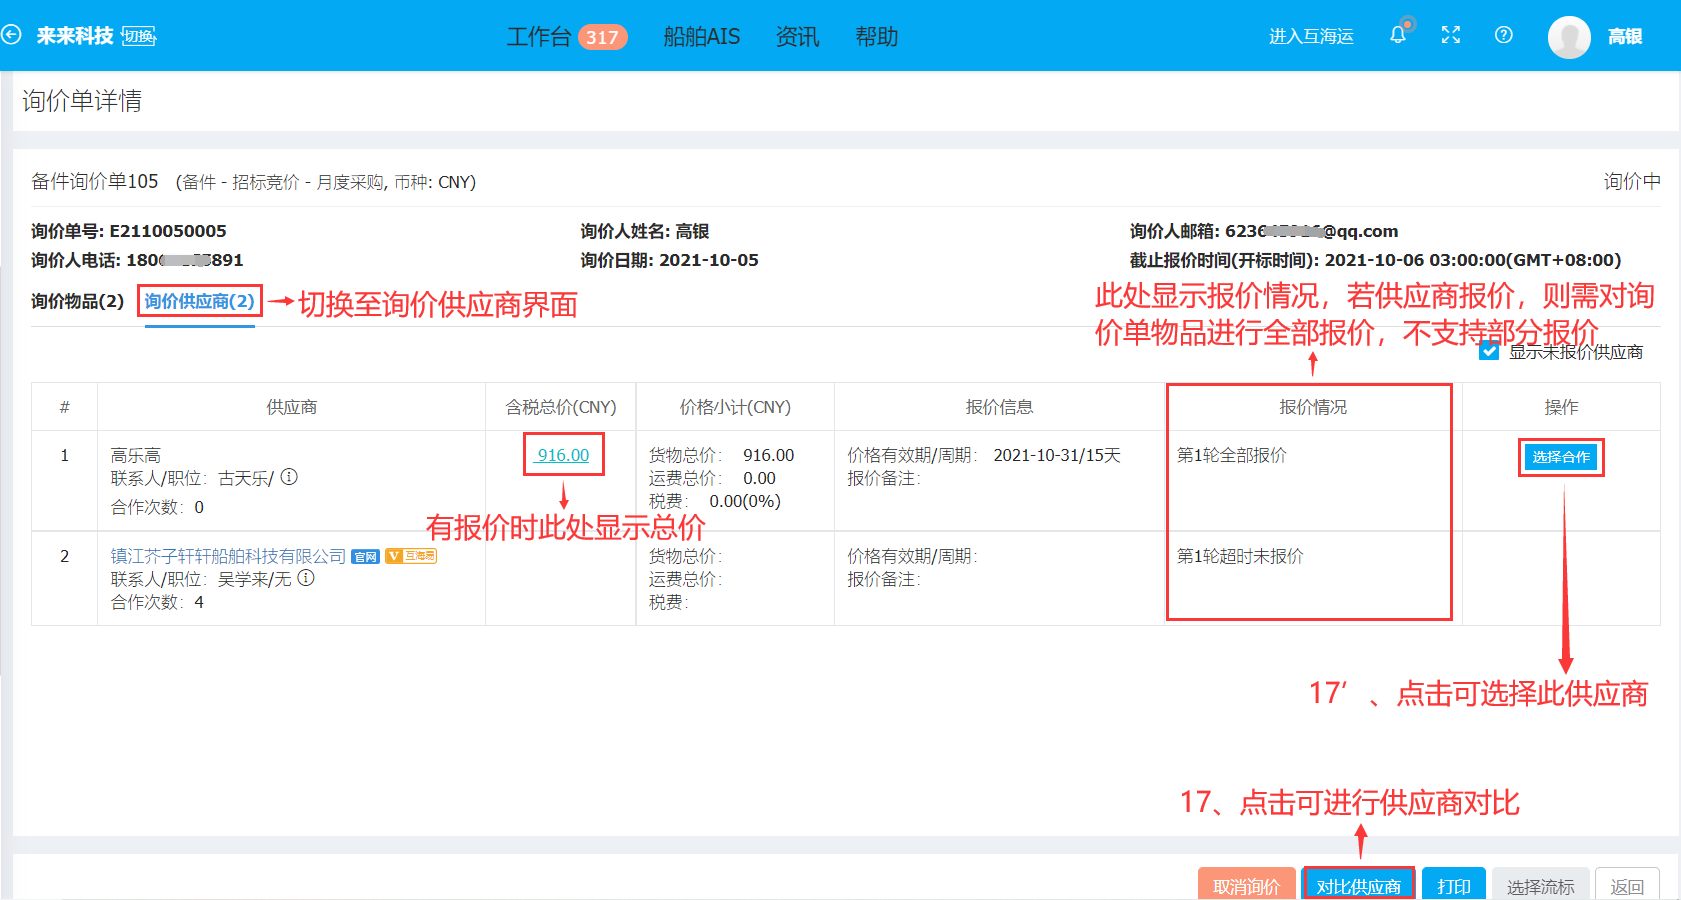The width and height of the screenshot is (1681, 900).
Task: Click the 官网 badge of 镇江芥子轩轩
Action: coord(366,556)
